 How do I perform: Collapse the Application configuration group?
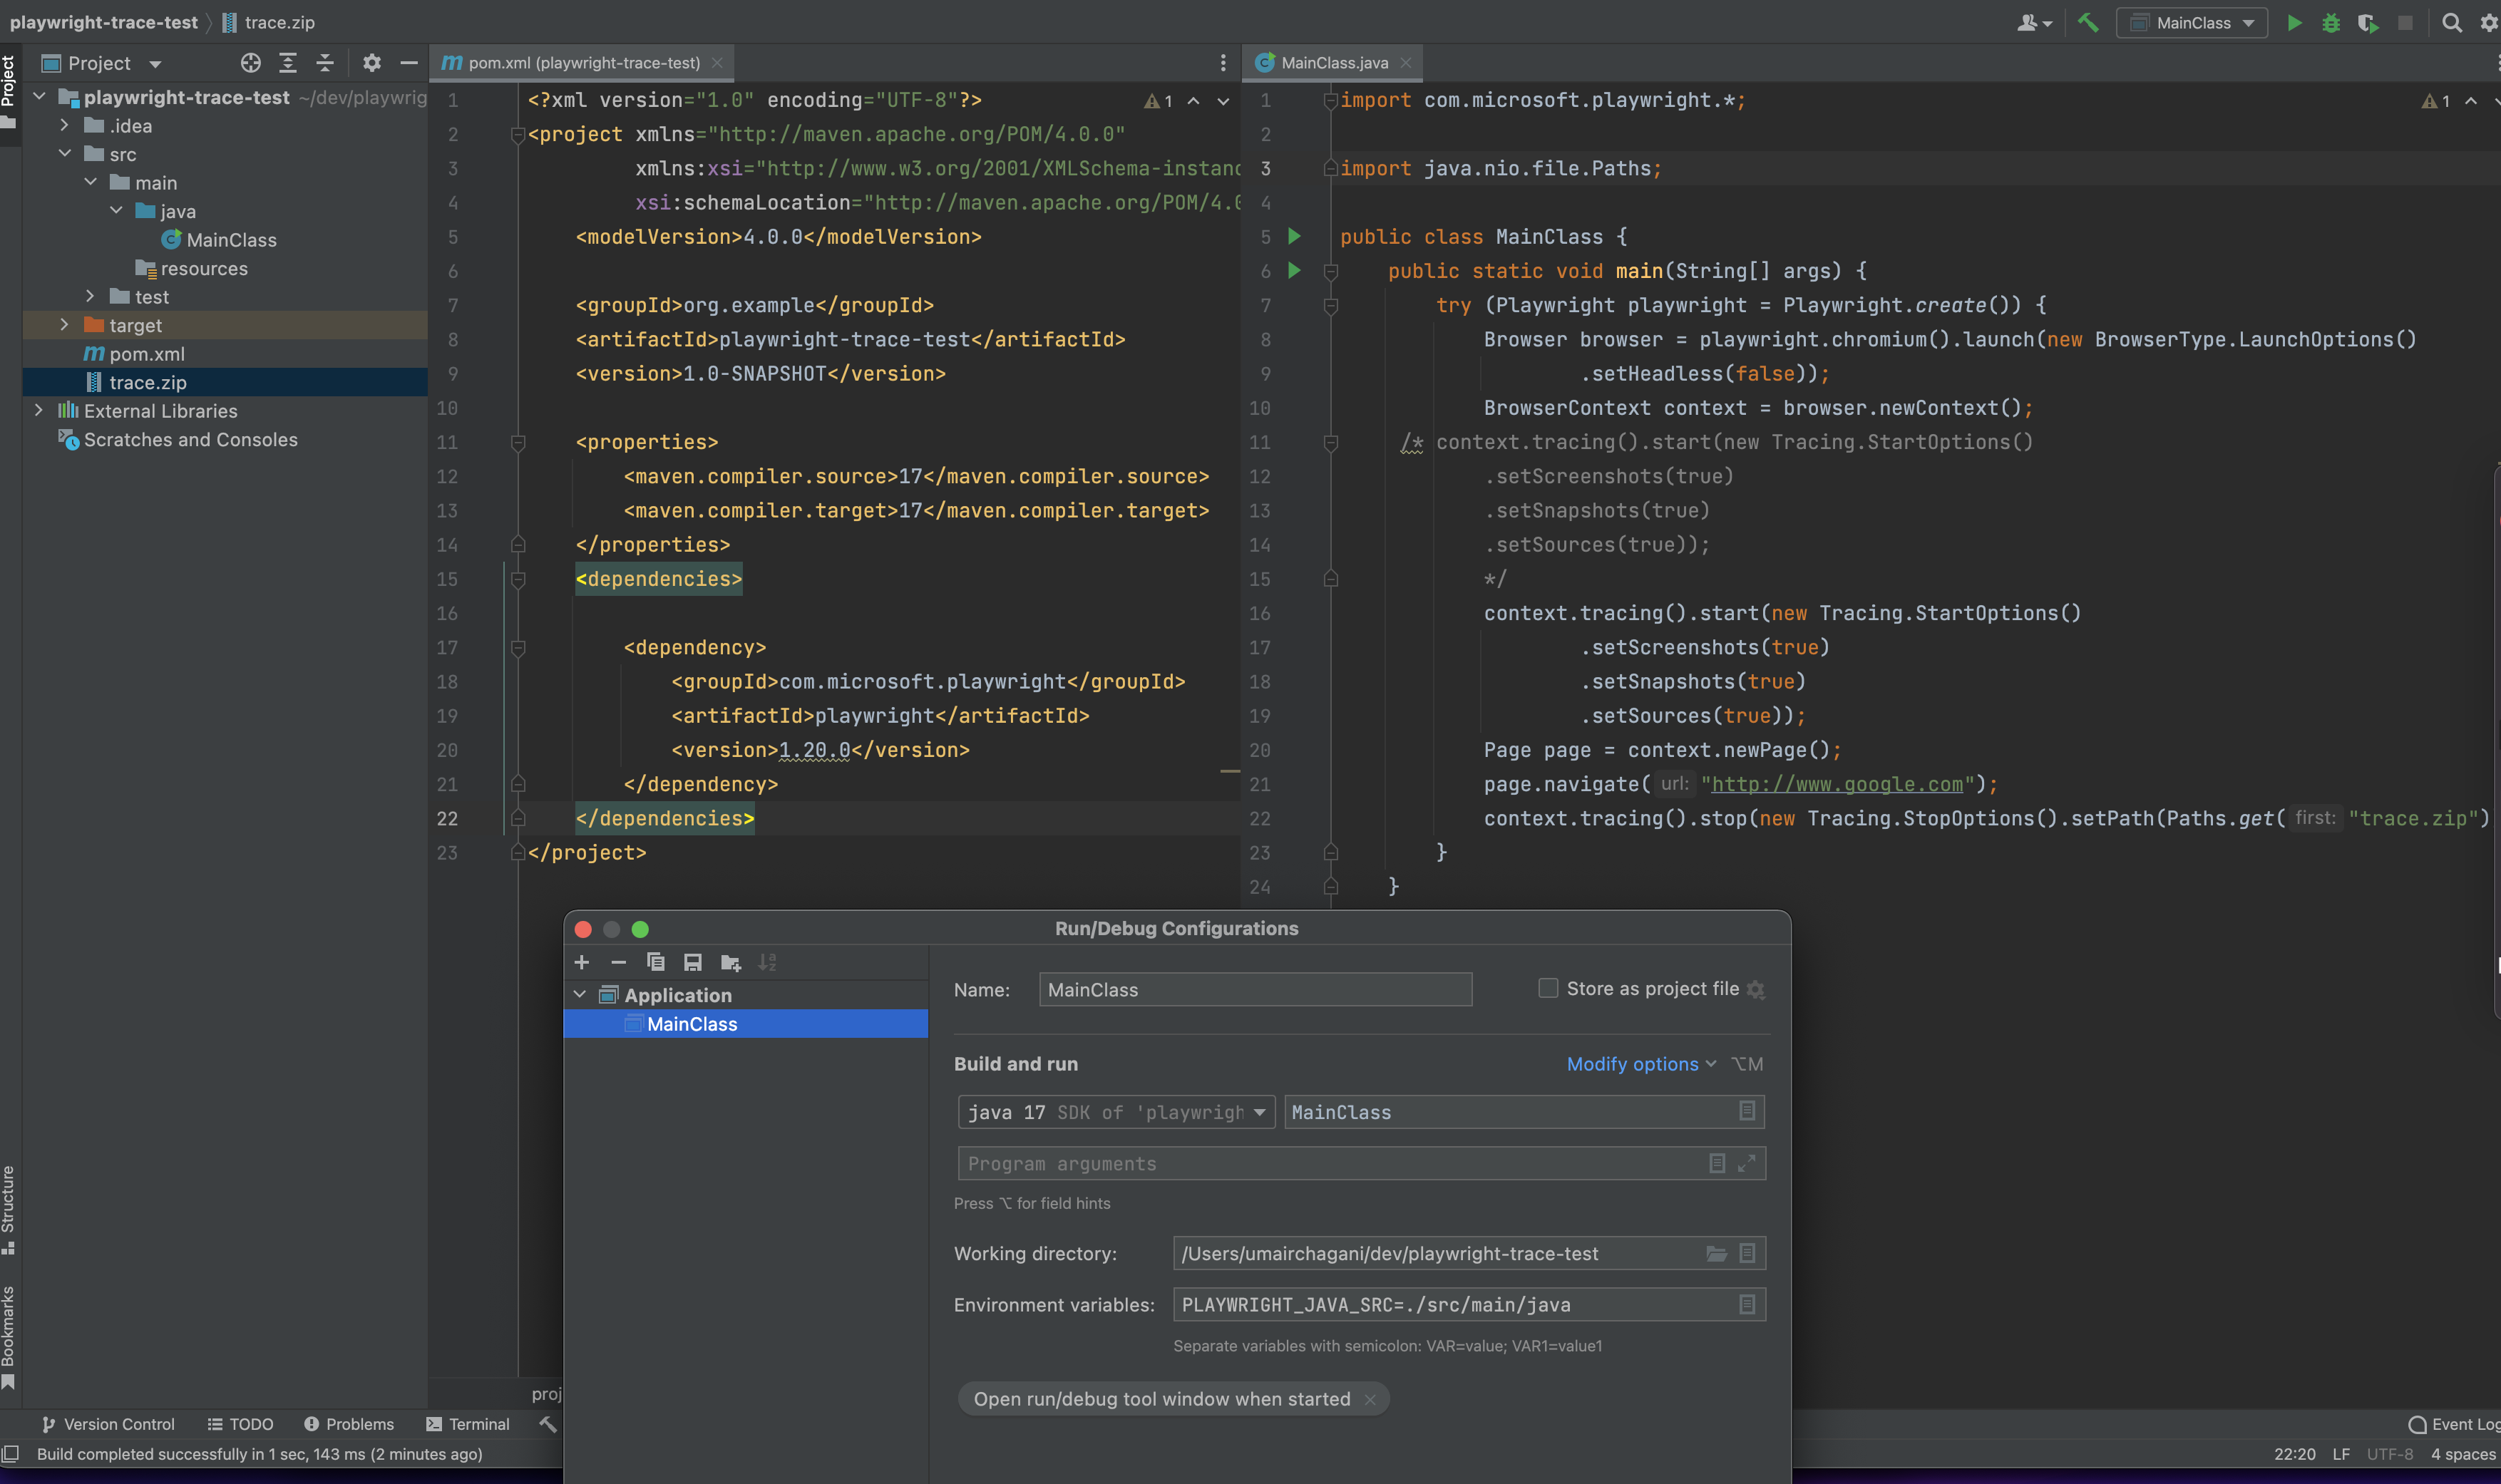point(580,994)
